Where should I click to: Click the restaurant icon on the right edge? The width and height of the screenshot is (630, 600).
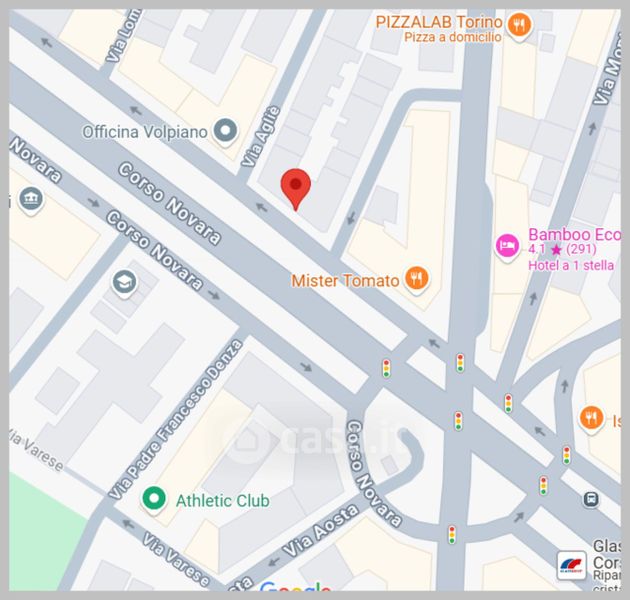591,418
